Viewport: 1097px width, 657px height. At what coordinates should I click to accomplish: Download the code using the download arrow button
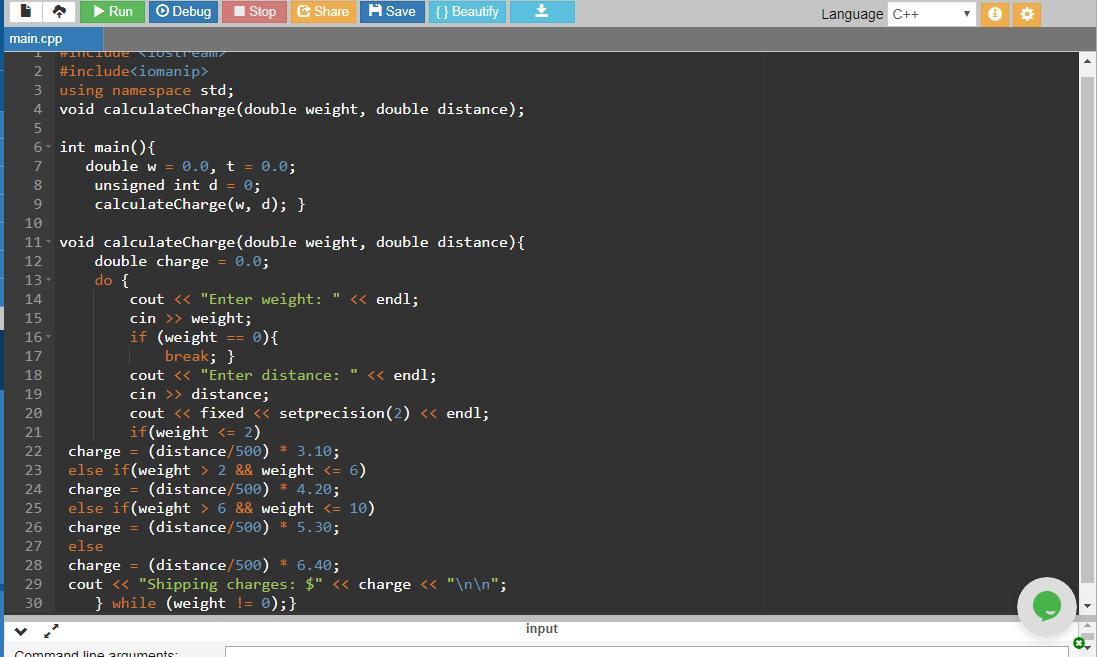pos(541,12)
